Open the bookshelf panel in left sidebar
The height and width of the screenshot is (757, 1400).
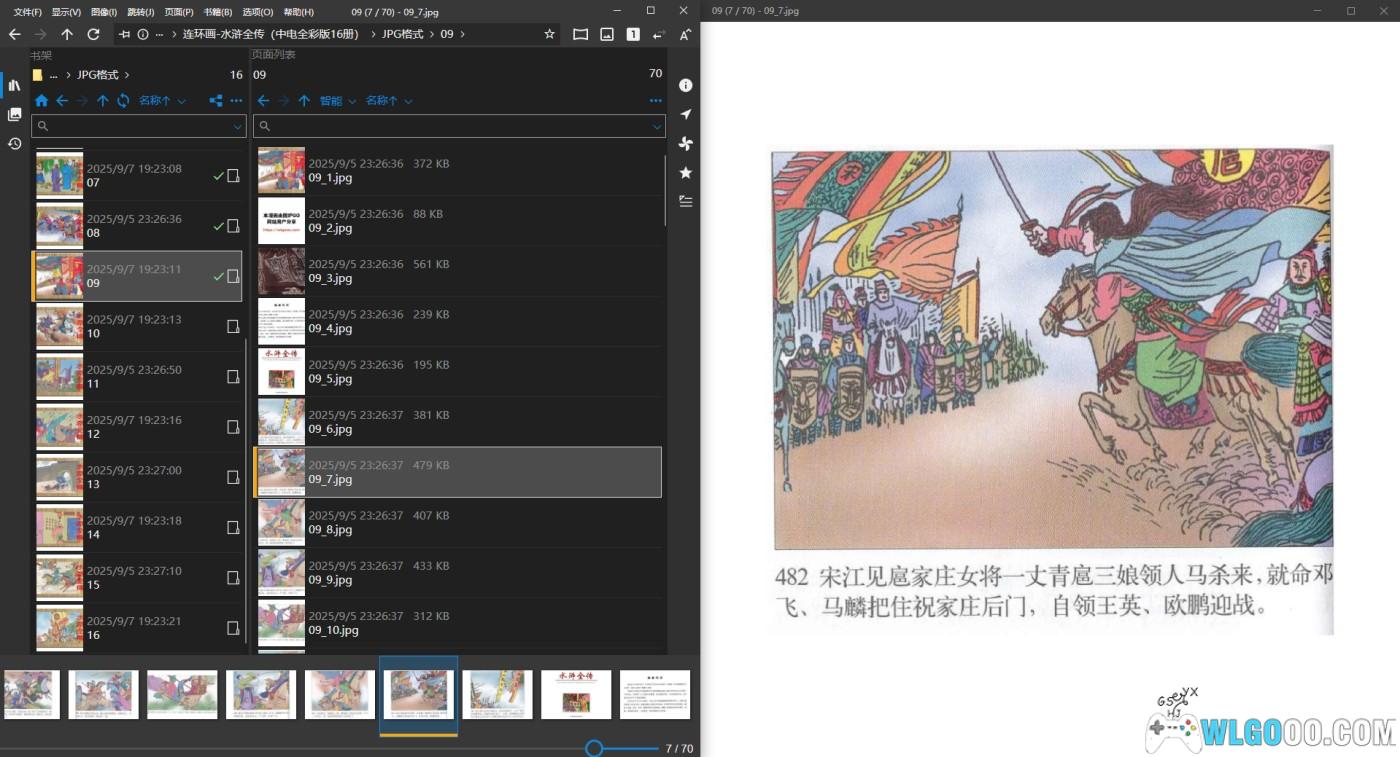tap(14, 86)
